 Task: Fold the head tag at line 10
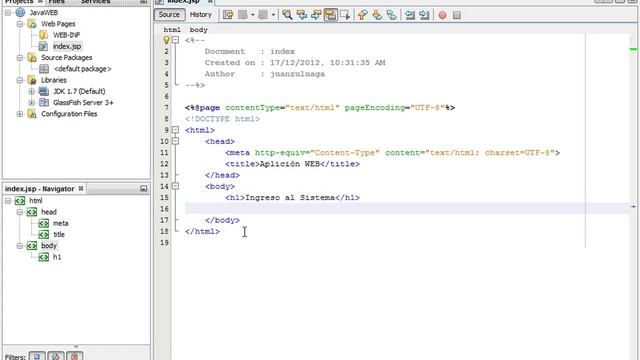point(175,141)
